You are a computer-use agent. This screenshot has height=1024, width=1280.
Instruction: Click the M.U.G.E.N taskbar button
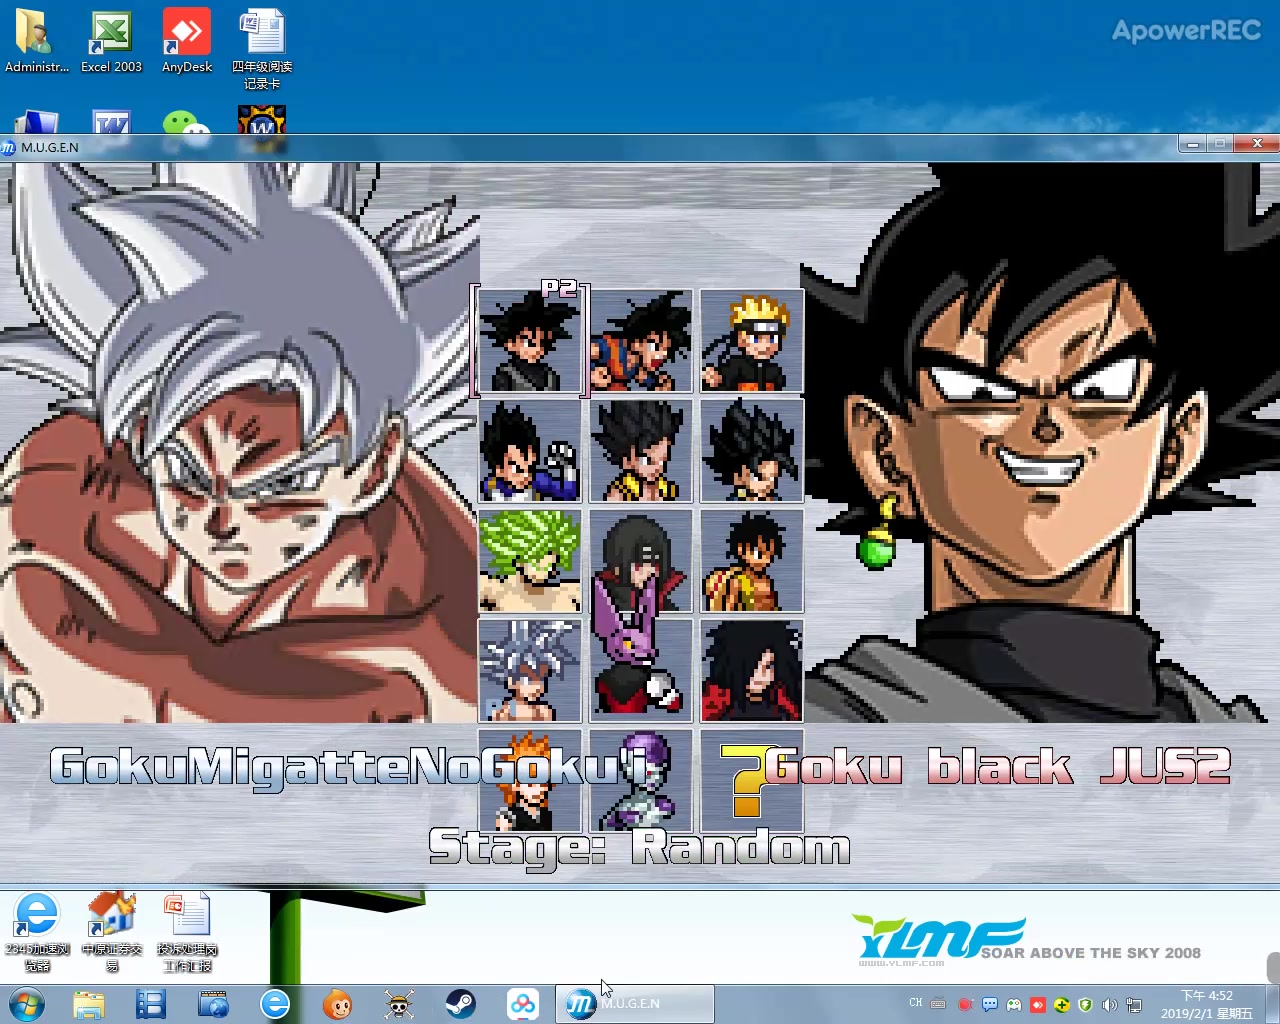[x=635, y=1004]
